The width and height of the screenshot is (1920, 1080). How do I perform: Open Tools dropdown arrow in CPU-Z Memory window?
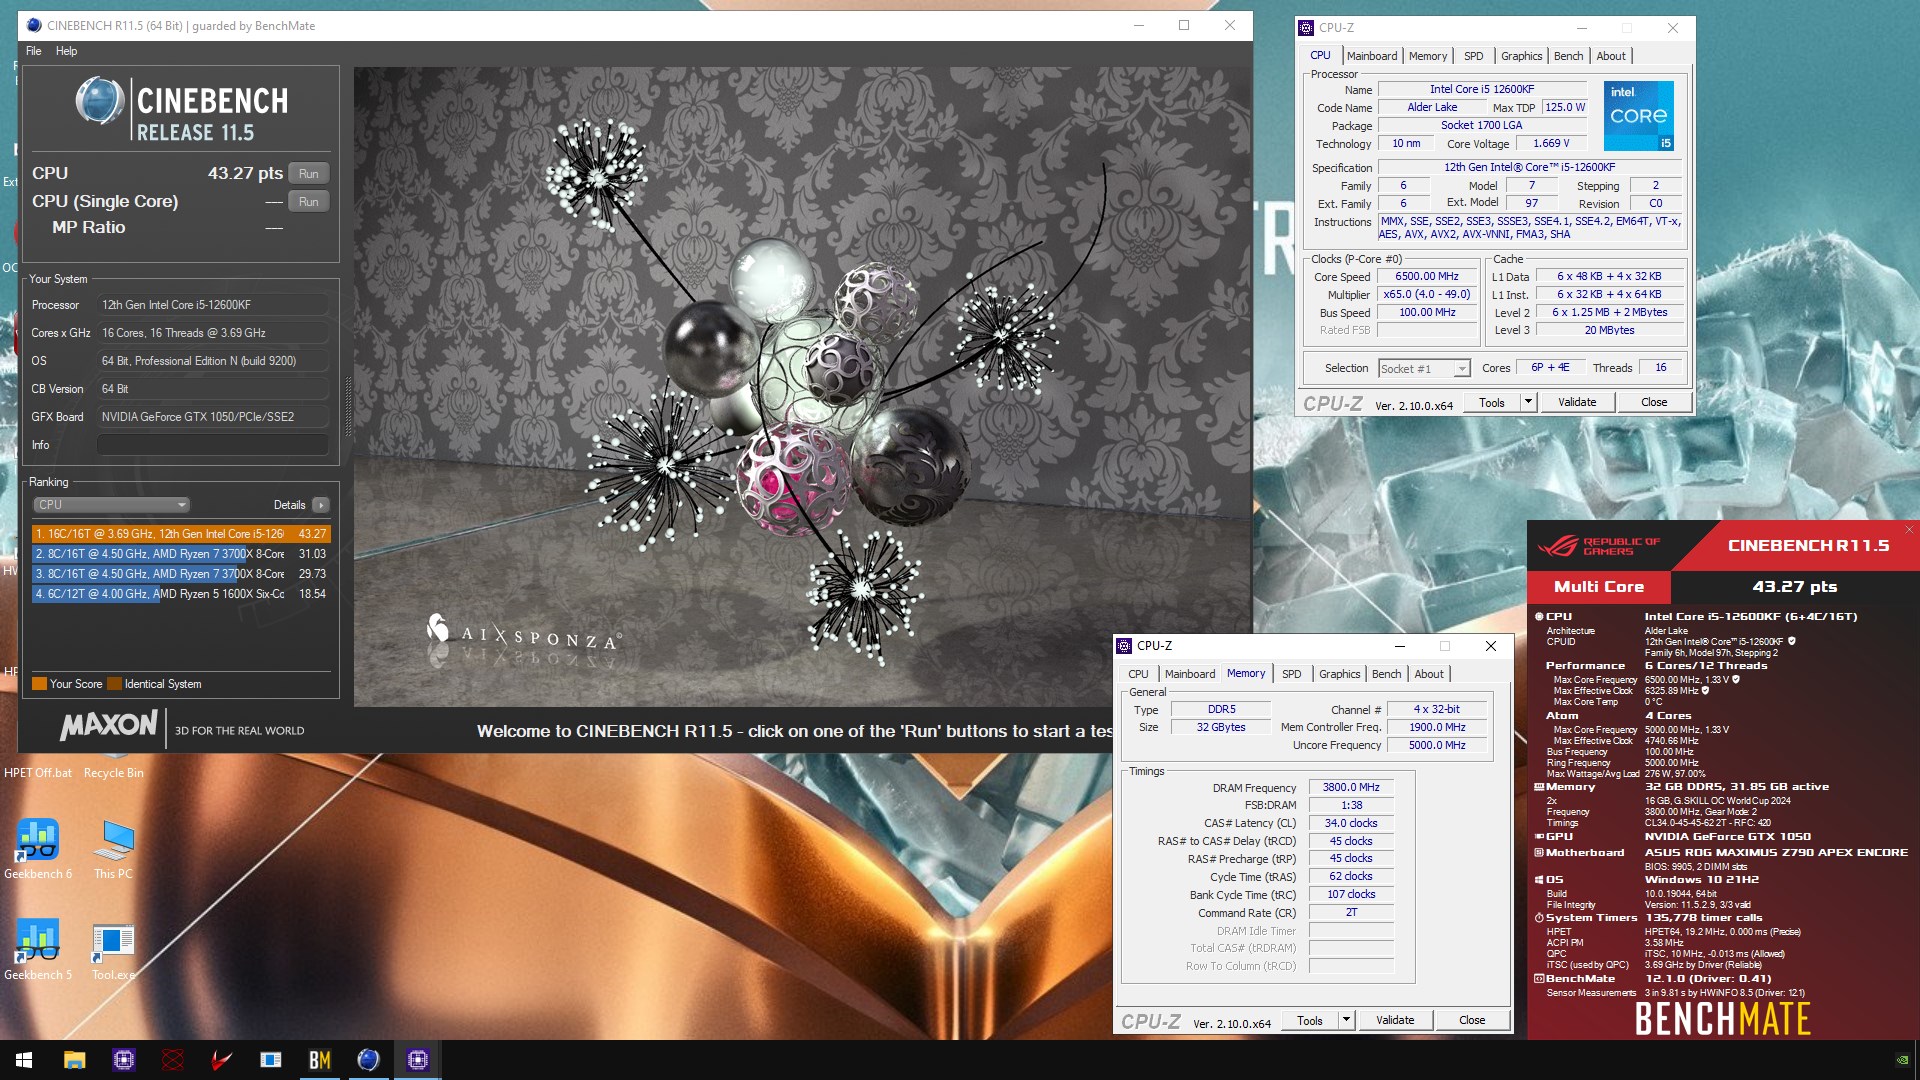[1346, 1020]
